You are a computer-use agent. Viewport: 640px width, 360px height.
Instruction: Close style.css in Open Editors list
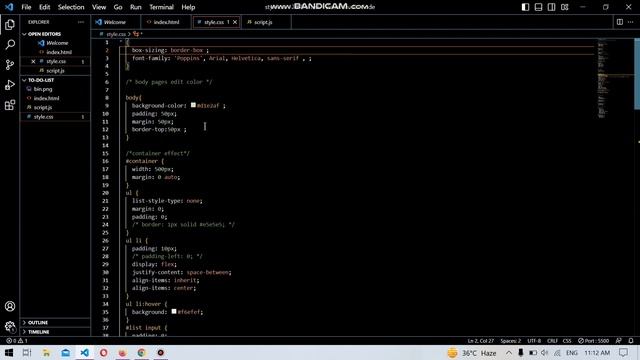click(x=33, y=61)
